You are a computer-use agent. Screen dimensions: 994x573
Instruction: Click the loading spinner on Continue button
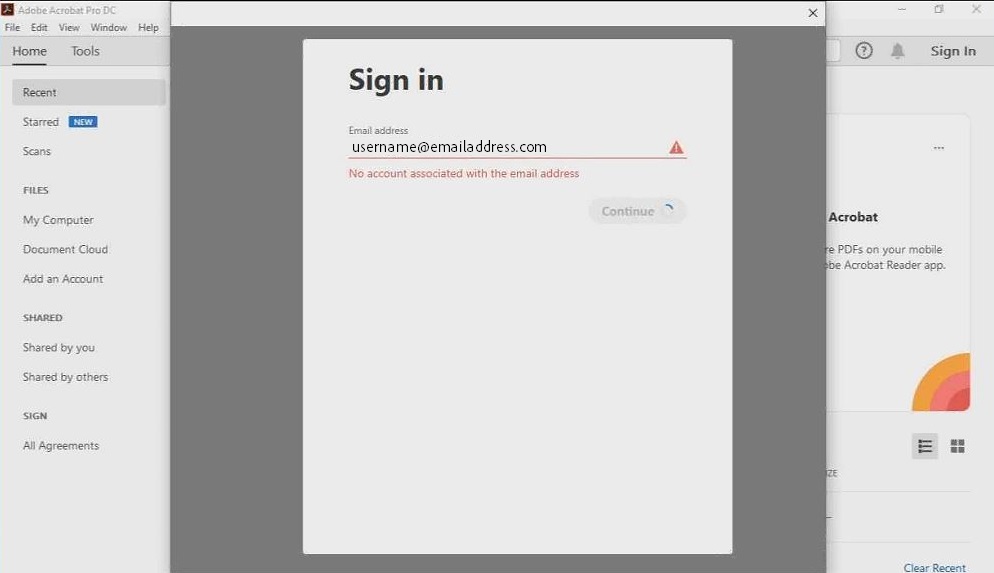[x=668, y=210]
